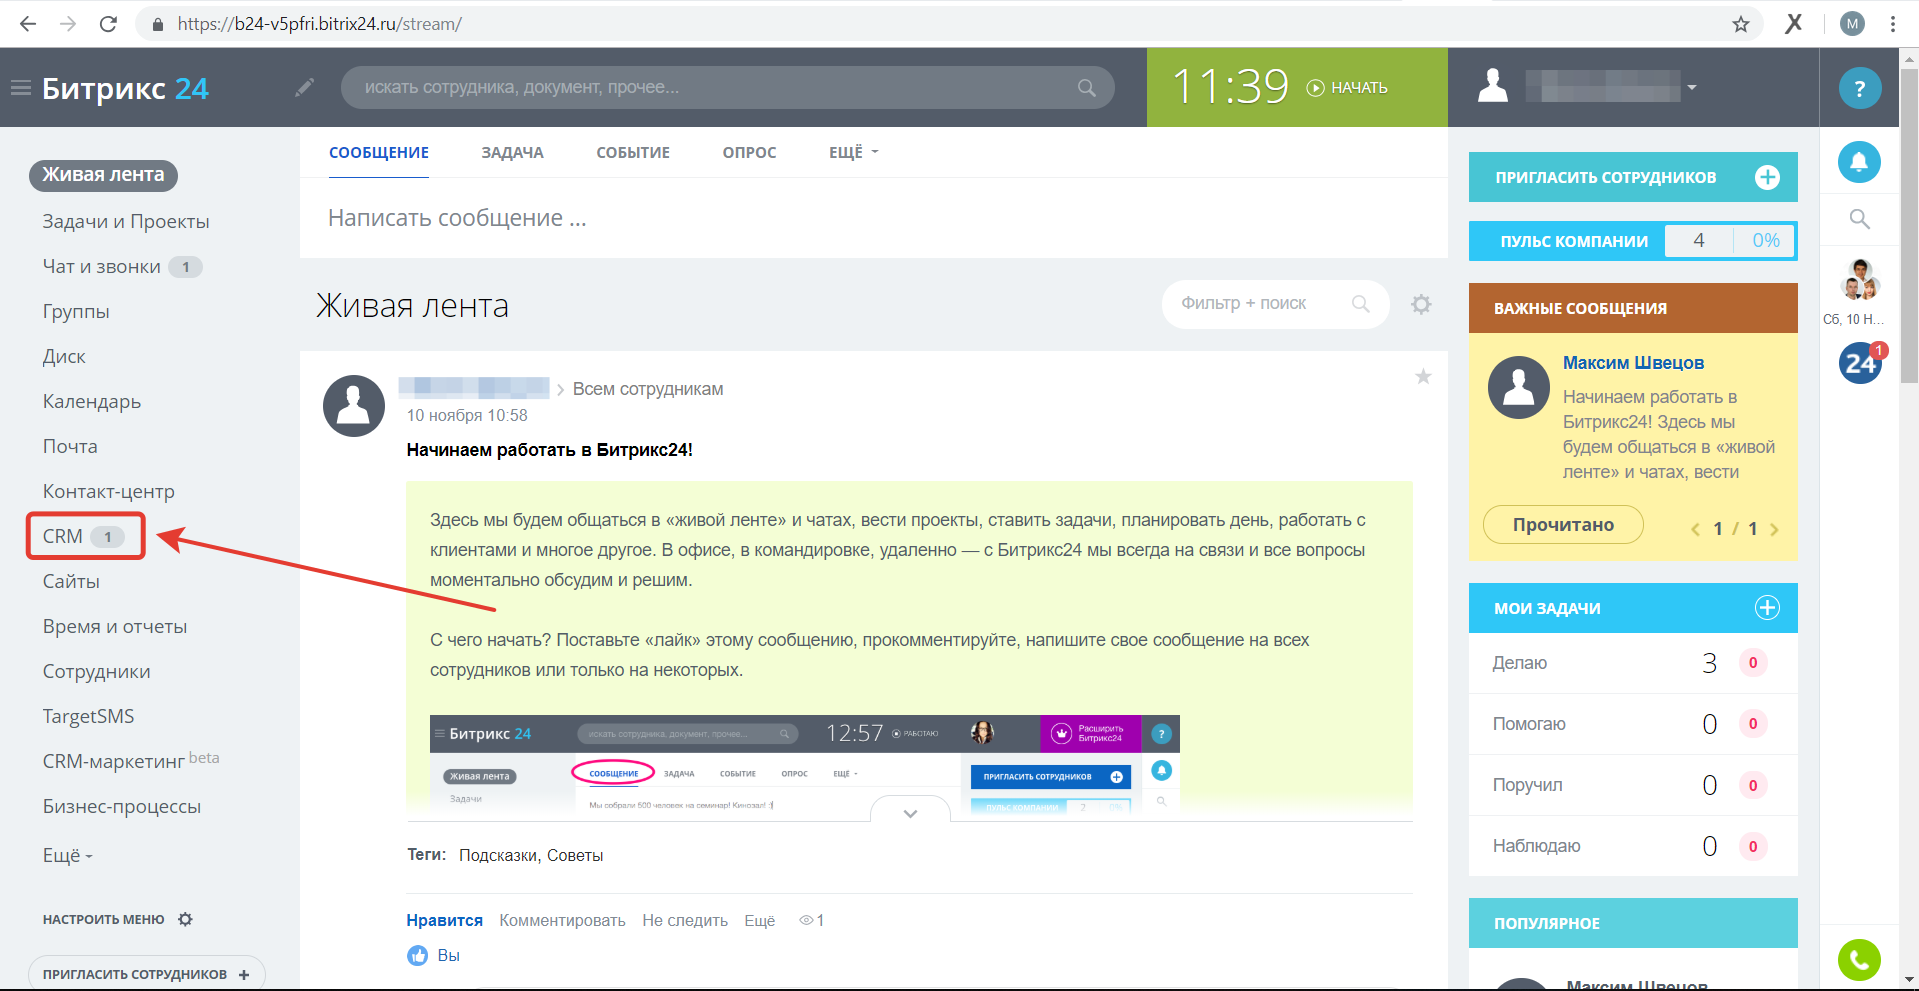Screen dimensions: 1919x991
Task: Switch to the Задача tab
Action: click(x=512, y=152)
